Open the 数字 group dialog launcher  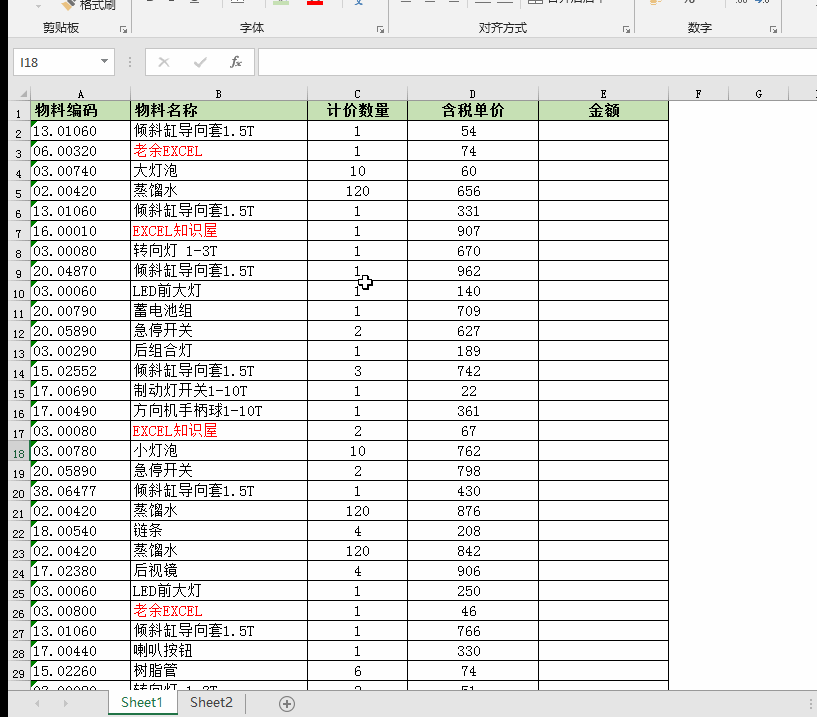pyautogui.click(x=773, y=30)
